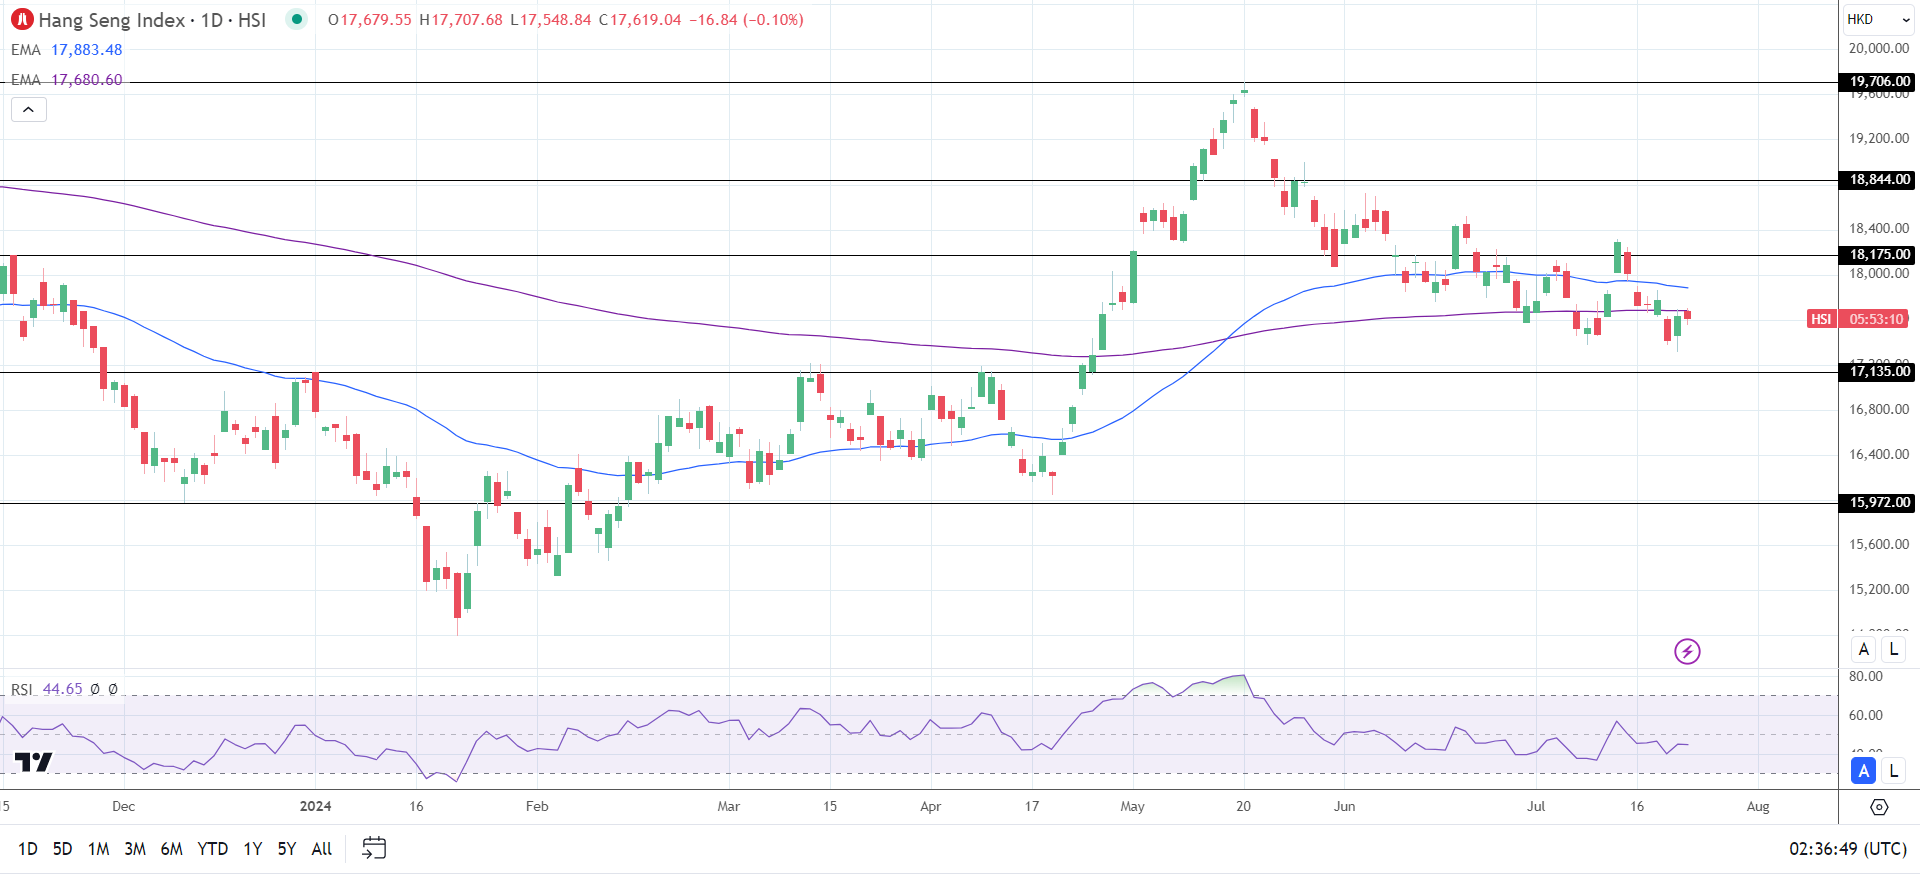Image resolution: width=1920 pixels, height=874 pixels.
Task: Click the purple lightning flash icon
Action: pyautogui.click(x=1687, y=652)
